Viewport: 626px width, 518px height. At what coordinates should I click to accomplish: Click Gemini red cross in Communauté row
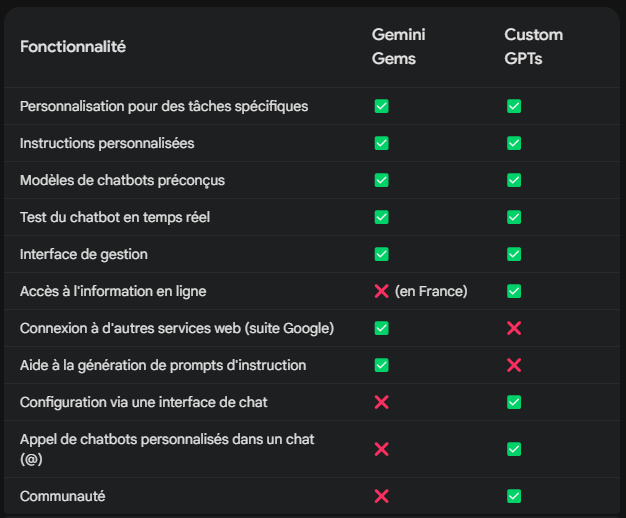(x=381, y=496)
